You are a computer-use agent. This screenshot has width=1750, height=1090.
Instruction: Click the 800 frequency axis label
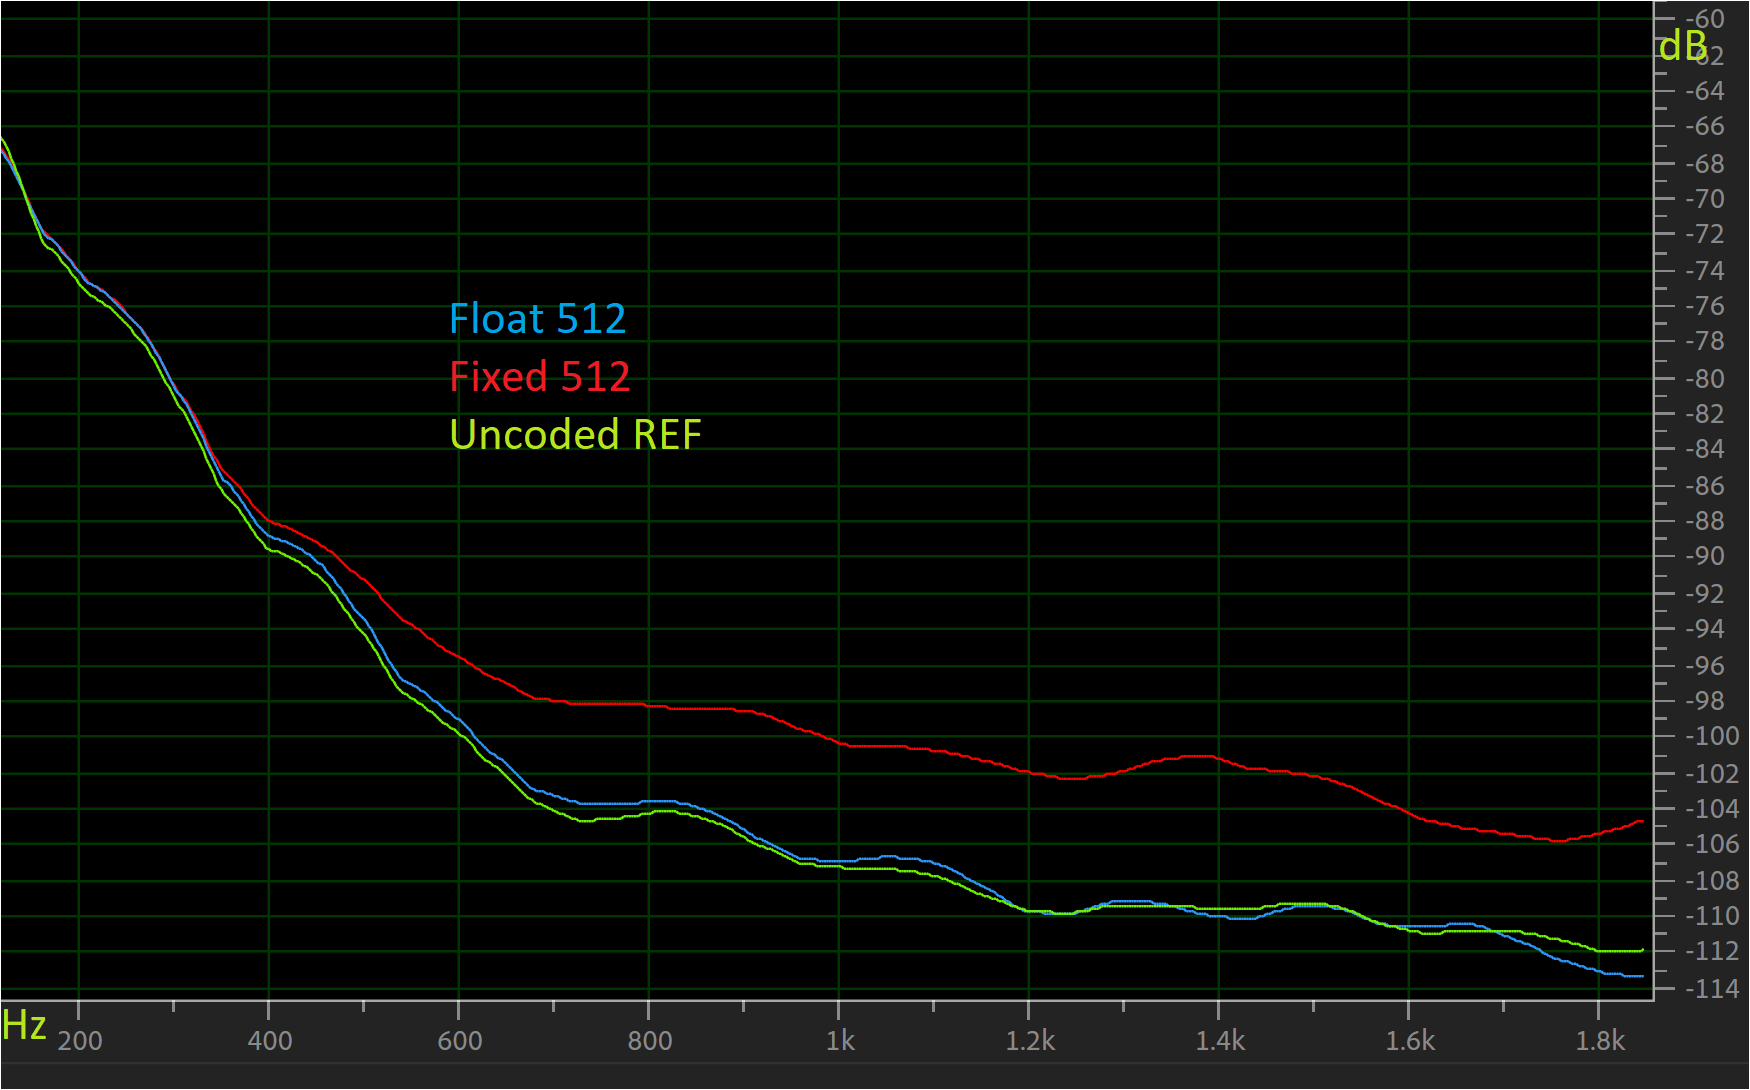(650, 1041)
